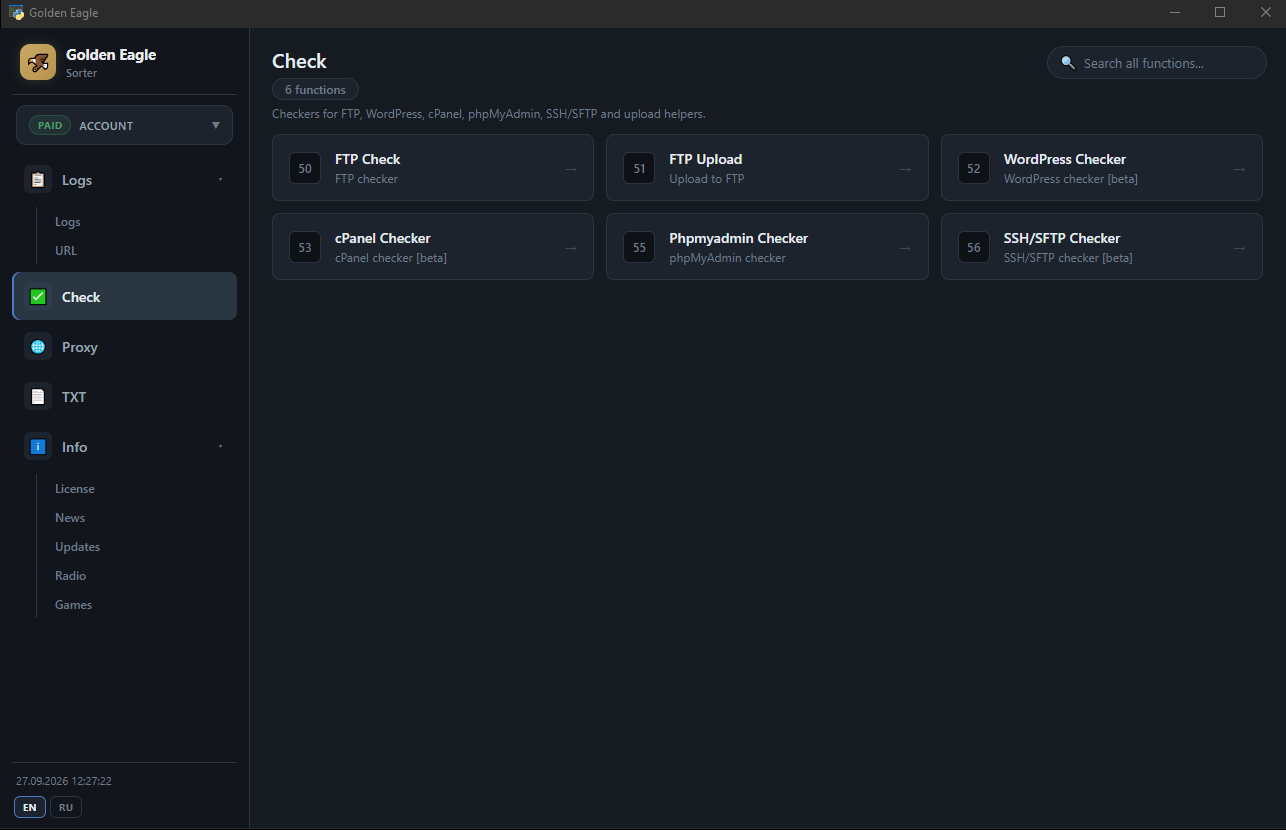Click the search magnifier icon
This screenshot has width=1286, height=830.
tap(1068, 63)
